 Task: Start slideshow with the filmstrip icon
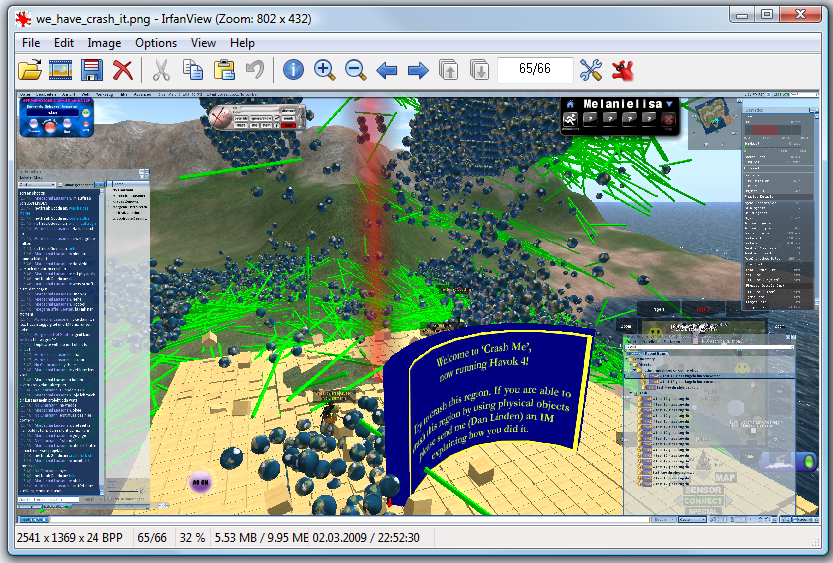pyautogui.click(x=61, y=70)
